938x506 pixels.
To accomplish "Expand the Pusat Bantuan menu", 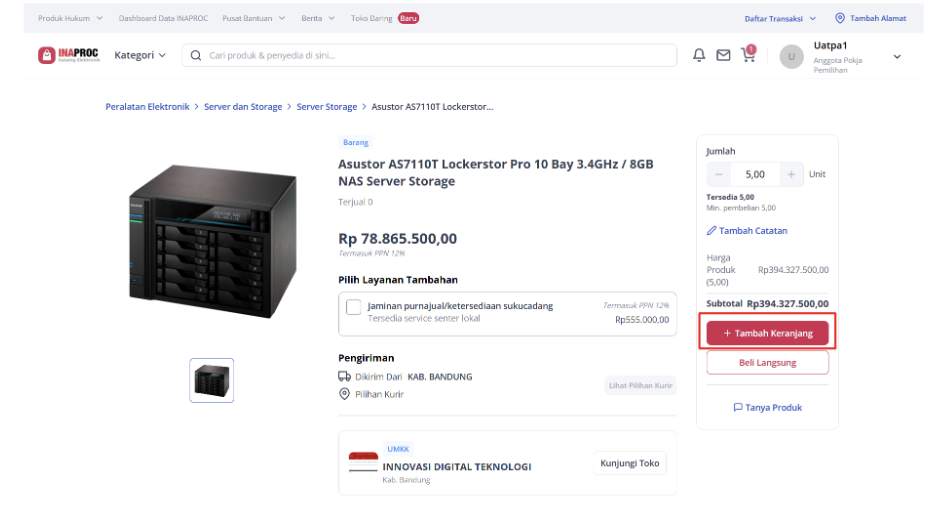I will tap(254, 18).
